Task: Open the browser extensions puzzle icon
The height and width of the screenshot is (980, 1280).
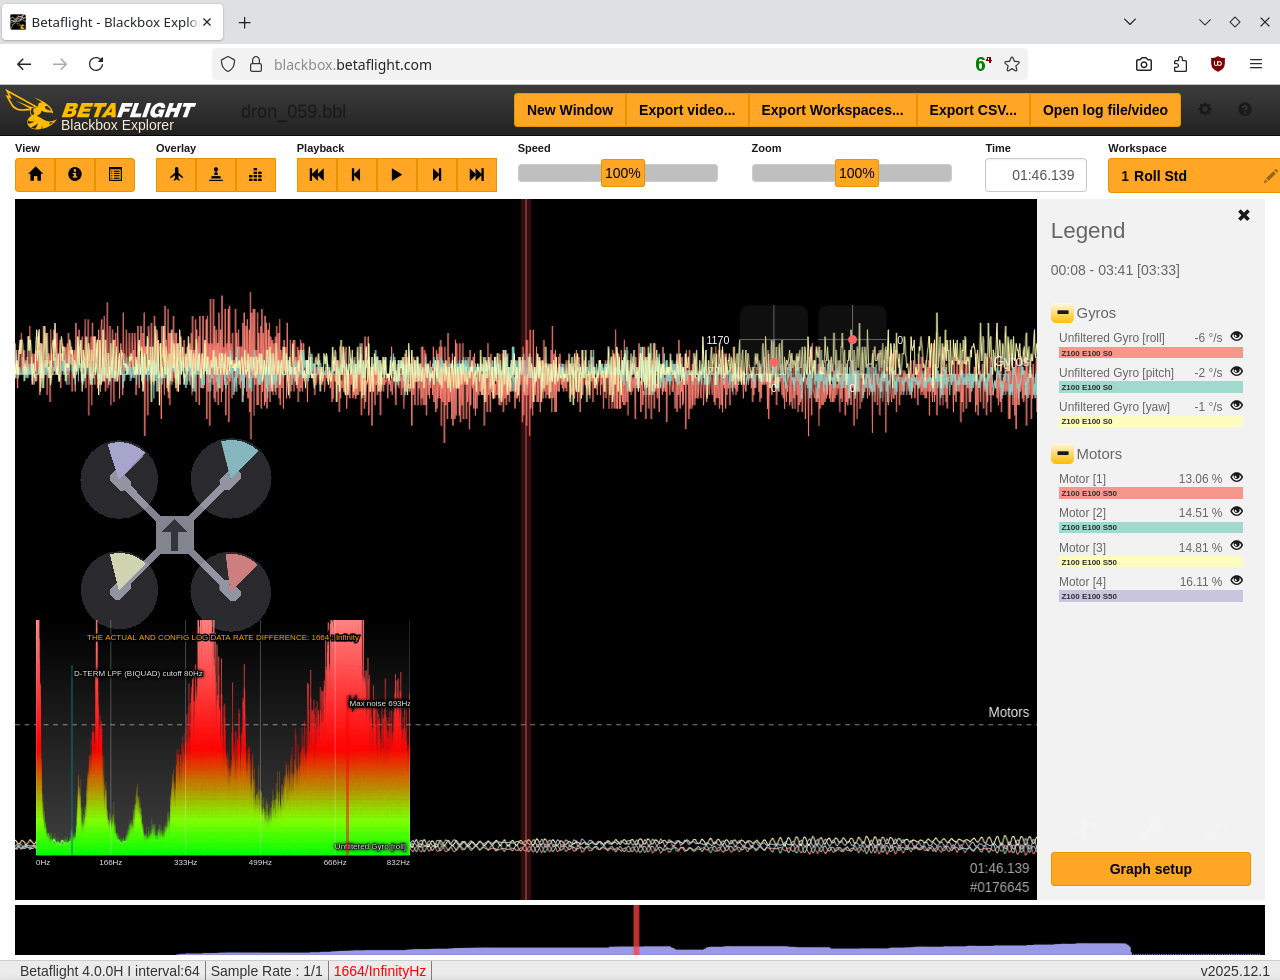Action: [1181, 64]
